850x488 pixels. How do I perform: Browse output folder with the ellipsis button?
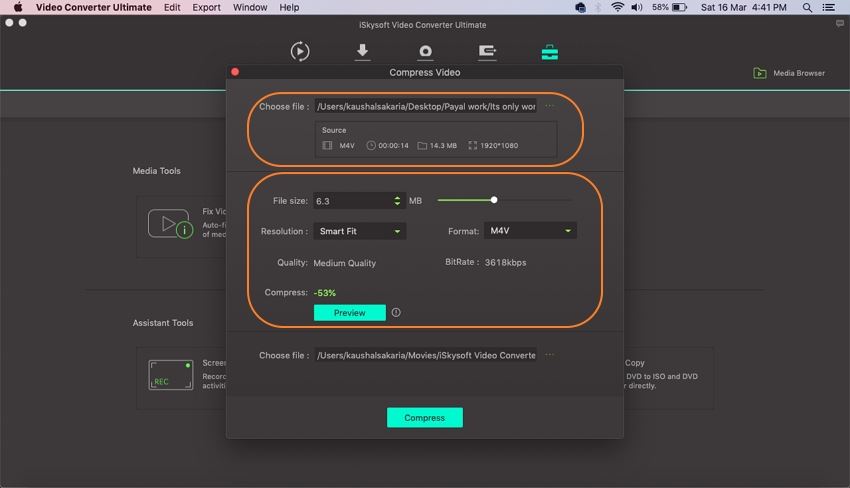[x=550, y=355]
